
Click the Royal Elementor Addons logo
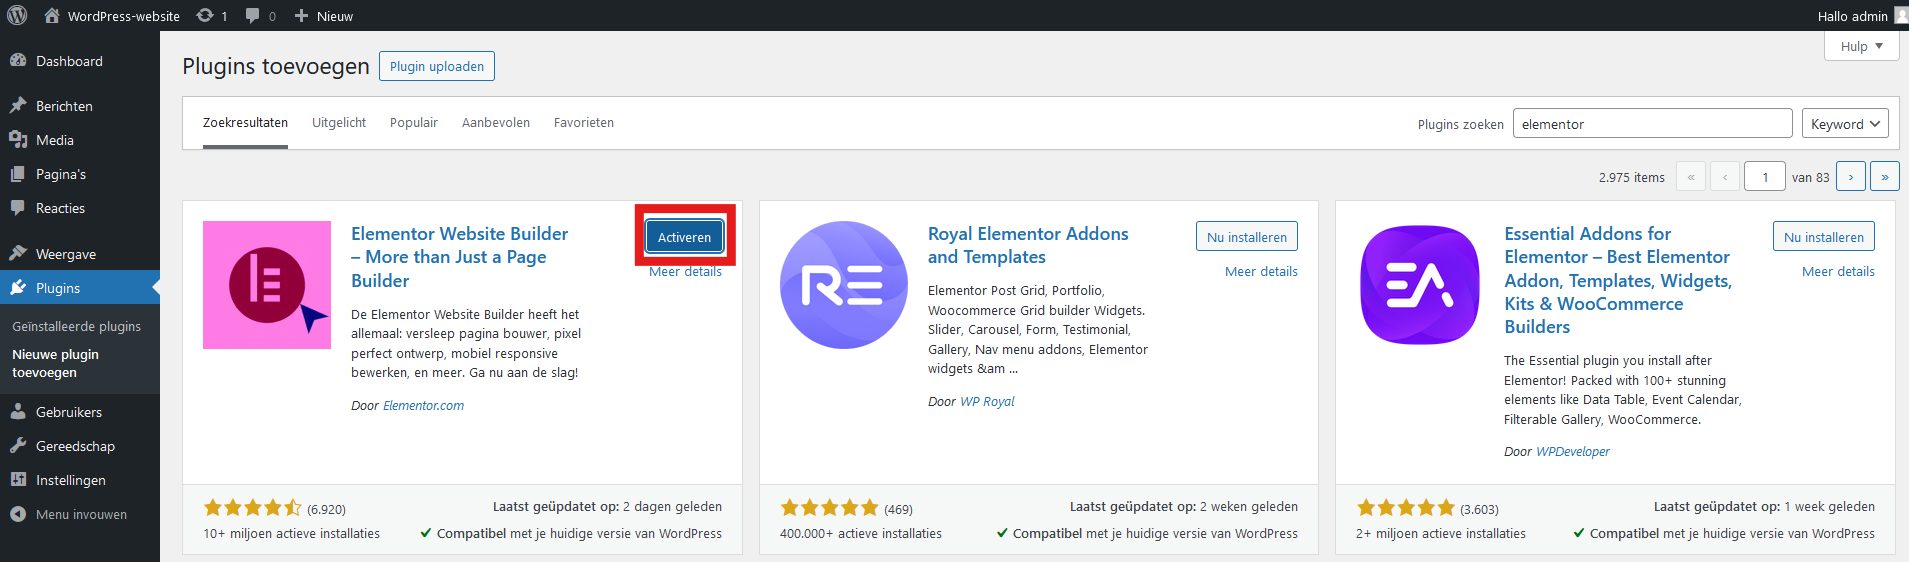(844, 285)
